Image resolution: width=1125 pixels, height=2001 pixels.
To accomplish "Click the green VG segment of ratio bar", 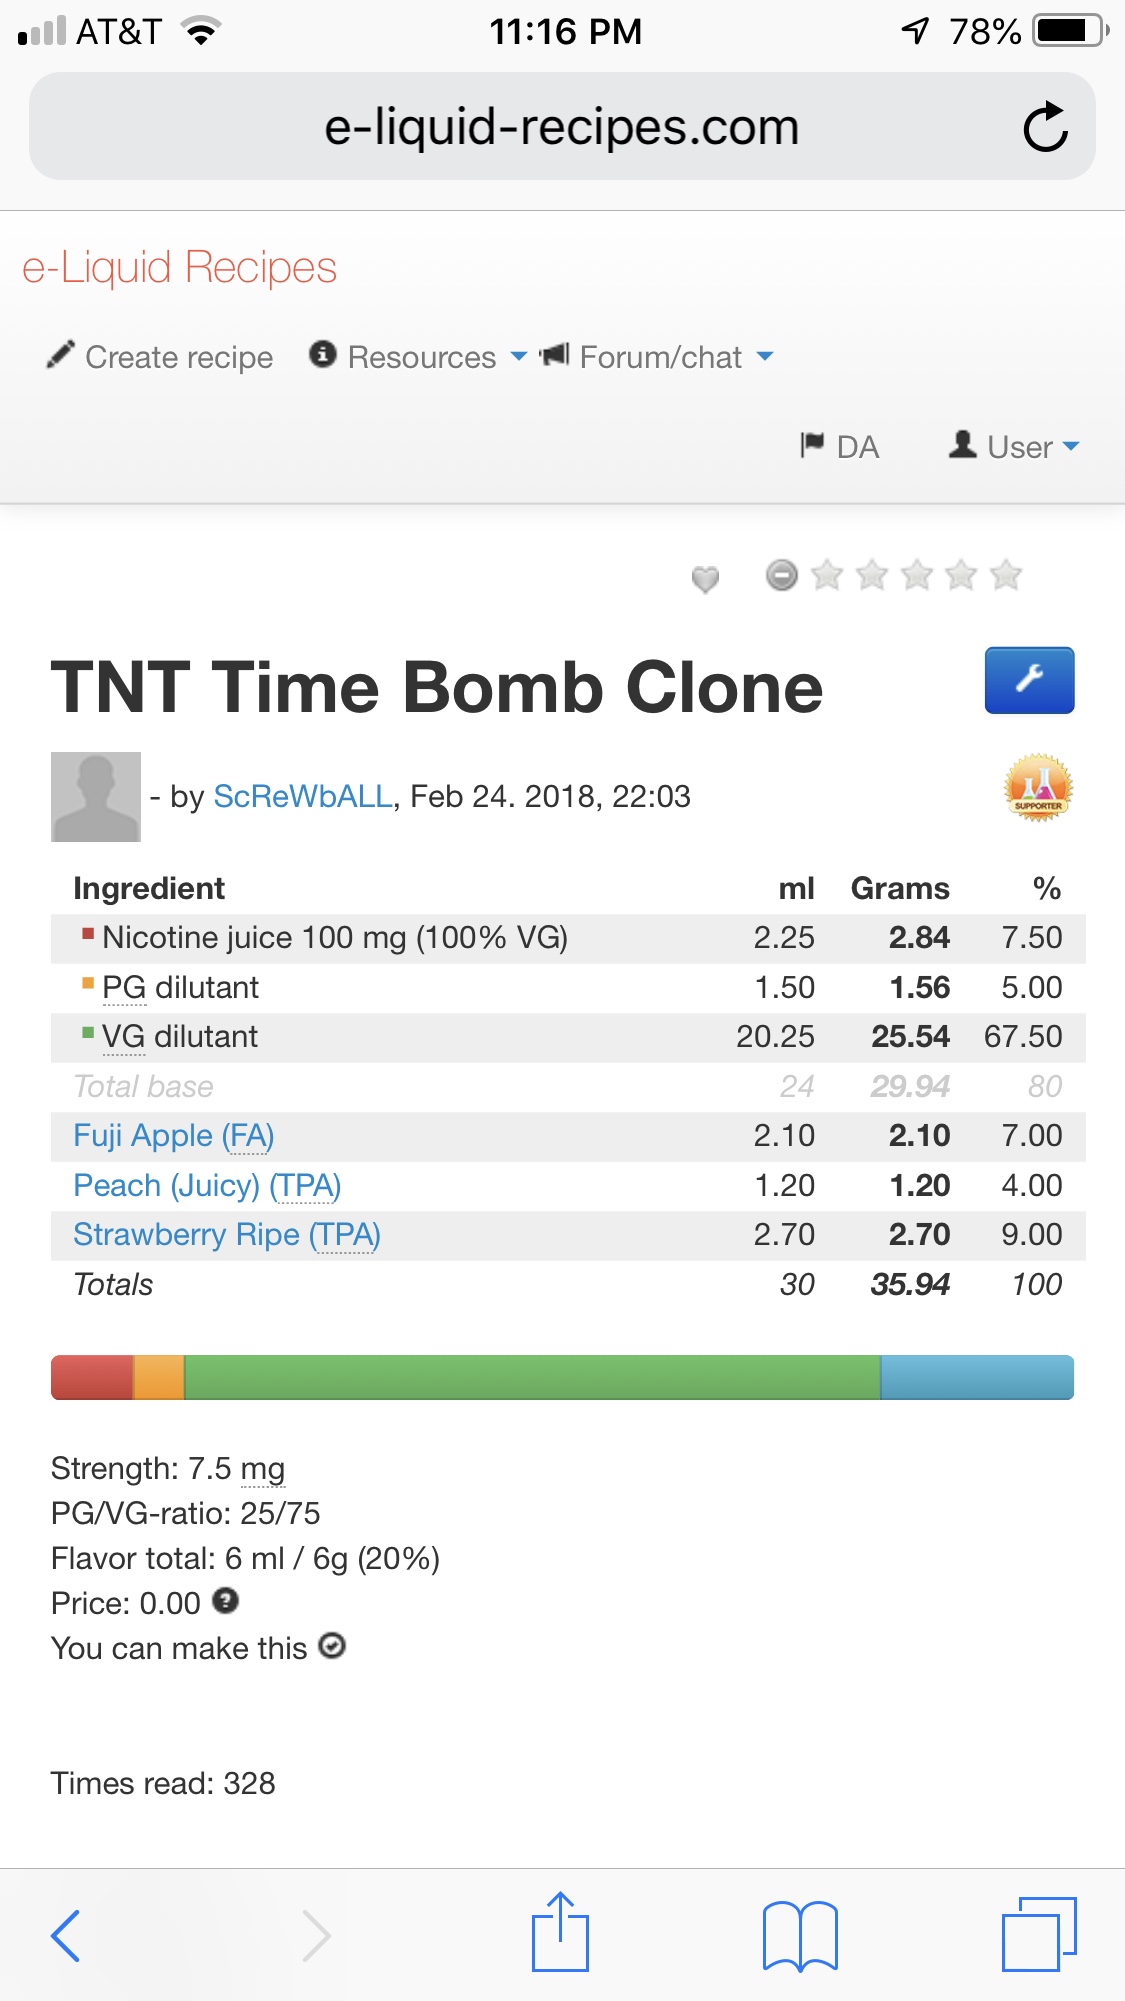I will pyautogui.click(x=532, y=1377).
